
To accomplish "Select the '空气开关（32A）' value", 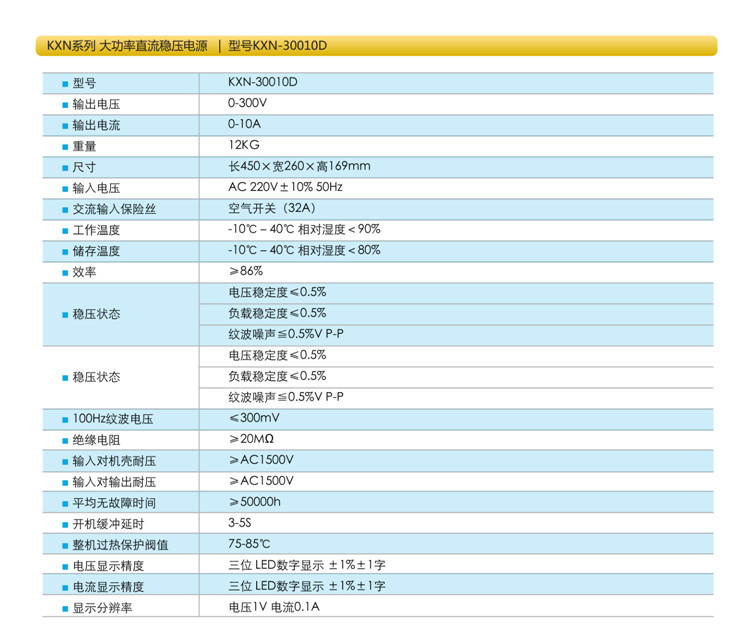I will pyautogui.click(x=274, y=208).
